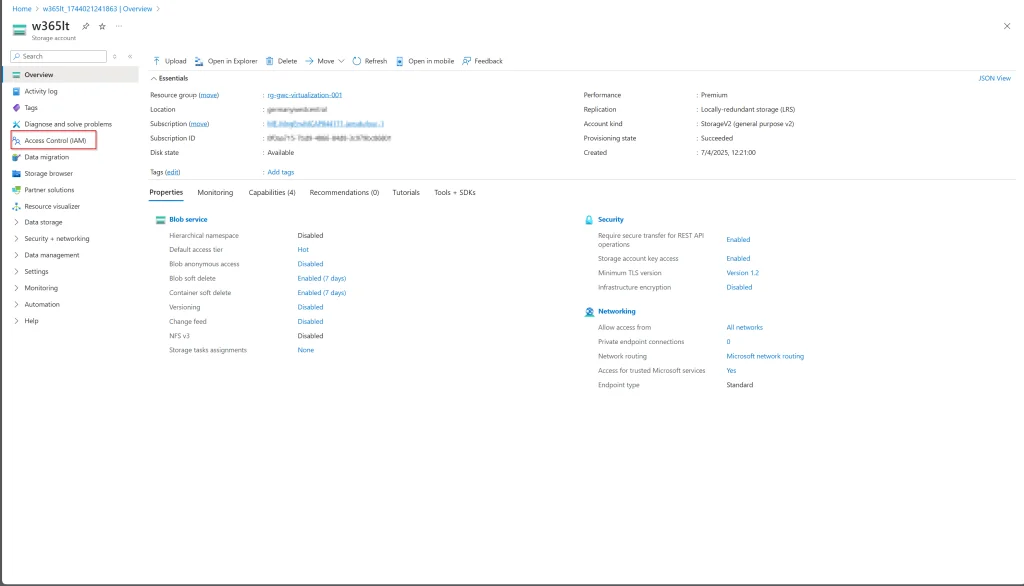Expand the Monitoring group in the sidebar
The width and height of the screenshot is (1024, 586).
[16, 287]
